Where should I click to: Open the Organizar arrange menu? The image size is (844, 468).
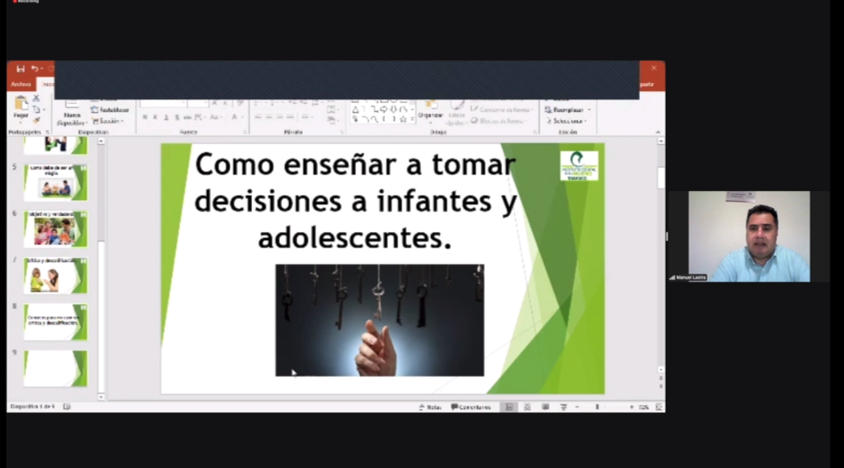(x=430, y=110)
